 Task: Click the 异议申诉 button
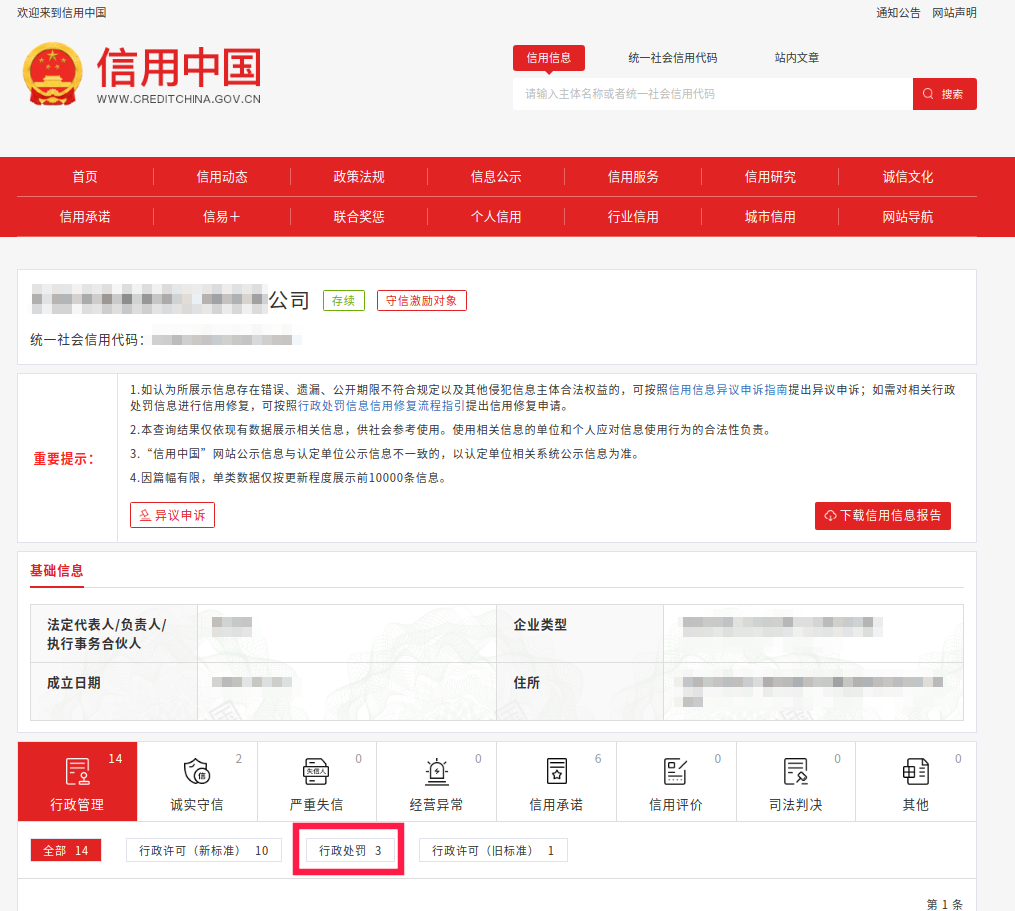click(172, 515)
